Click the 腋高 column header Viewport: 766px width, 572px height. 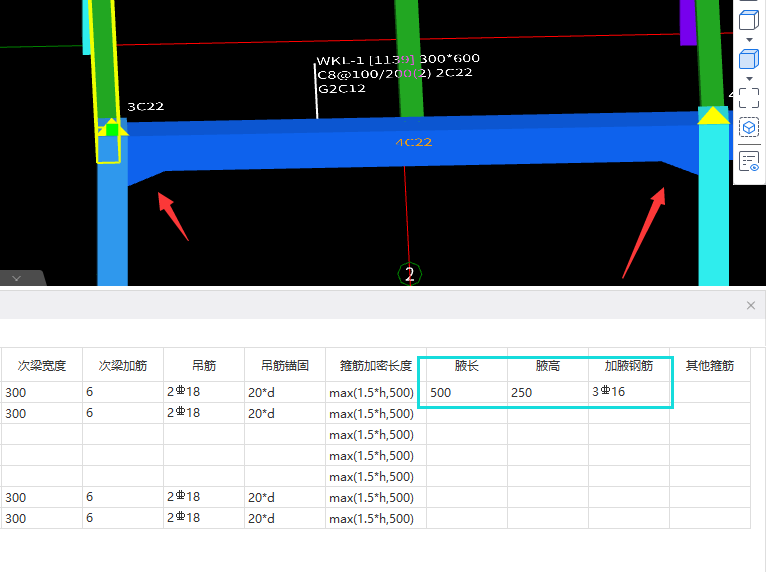548,365
